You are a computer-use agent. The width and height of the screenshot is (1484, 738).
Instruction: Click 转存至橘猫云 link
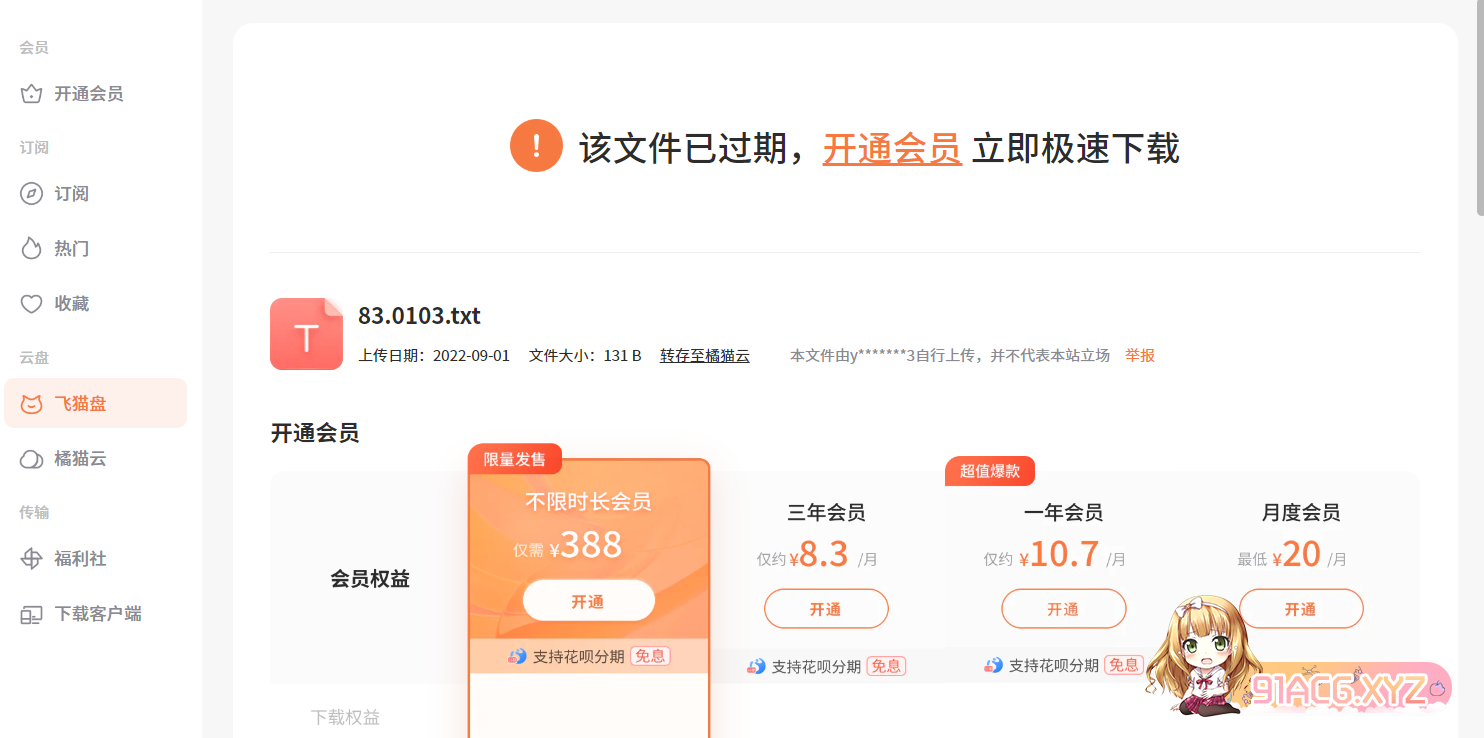click(704, 355)
